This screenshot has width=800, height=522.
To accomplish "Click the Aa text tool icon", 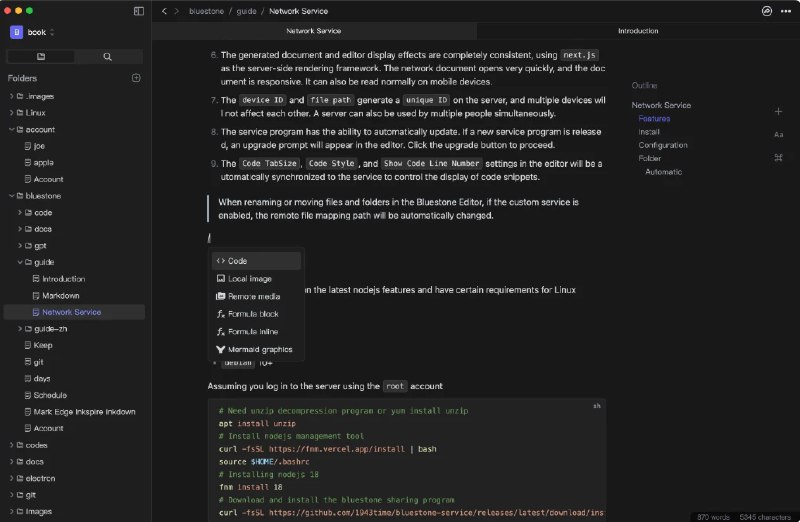I will click(778, 134).
